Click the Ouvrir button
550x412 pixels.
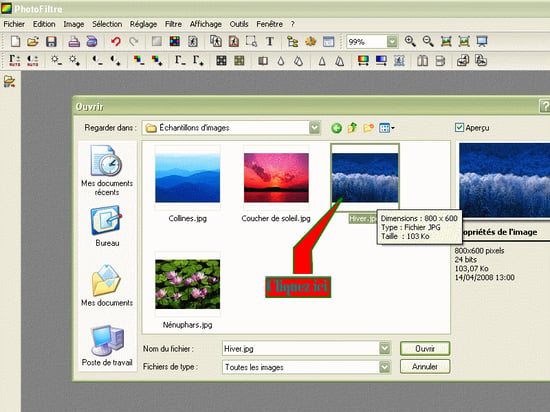[x=425, y=349]
